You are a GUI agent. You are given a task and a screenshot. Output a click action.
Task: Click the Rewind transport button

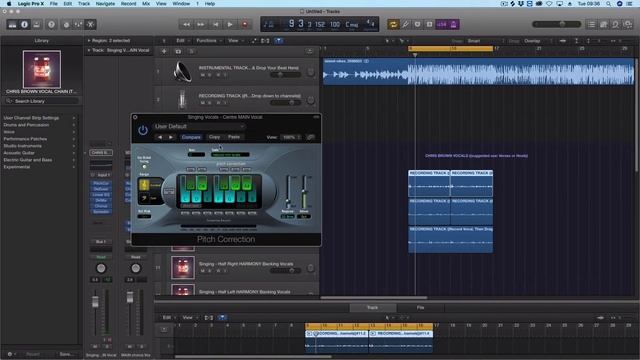[186, 24]
